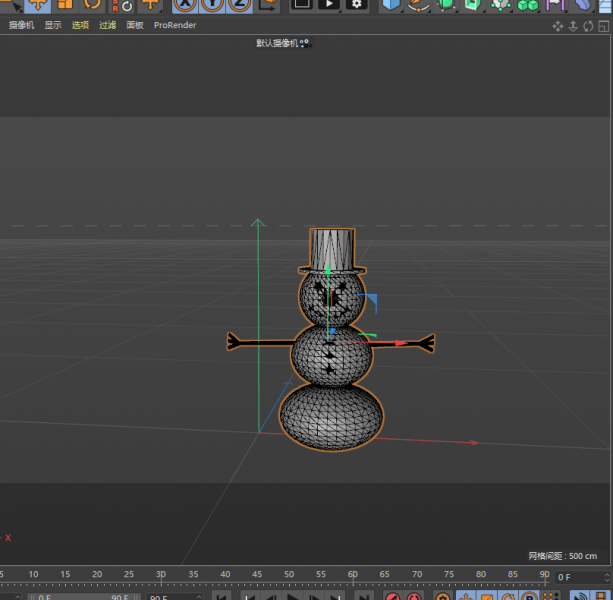Switch the coordinate system icon
This screenshot has width=613, height=600.
click(268, 5)
